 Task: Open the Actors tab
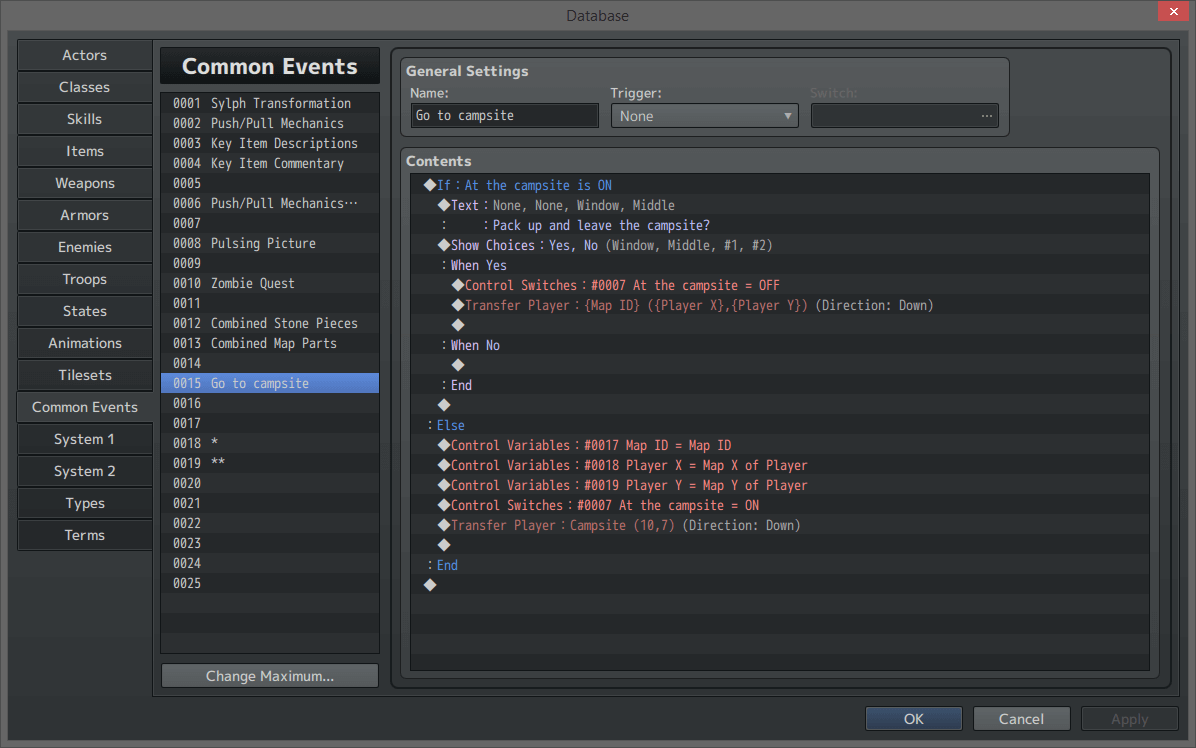pyautogui.click(x=85, y=55)
